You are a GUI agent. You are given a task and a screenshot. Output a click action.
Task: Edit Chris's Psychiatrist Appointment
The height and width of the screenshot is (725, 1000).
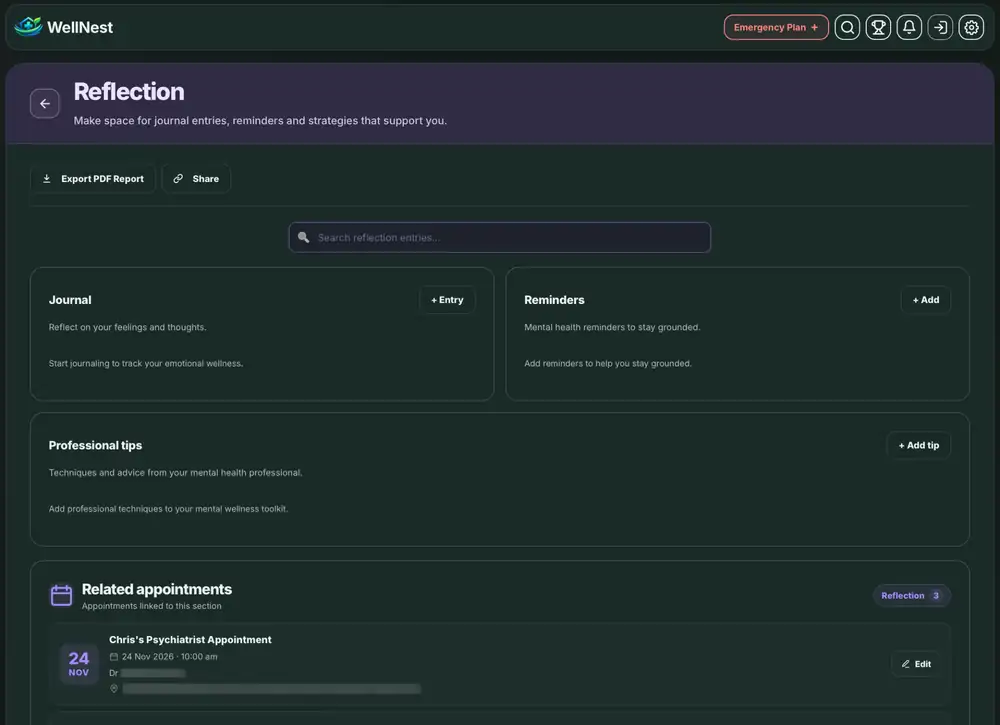click(916, 664)
